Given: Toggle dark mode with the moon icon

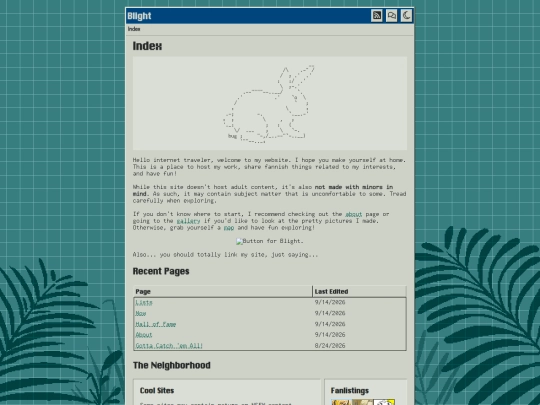Looking at the screenshot, I should pos(406,15).
